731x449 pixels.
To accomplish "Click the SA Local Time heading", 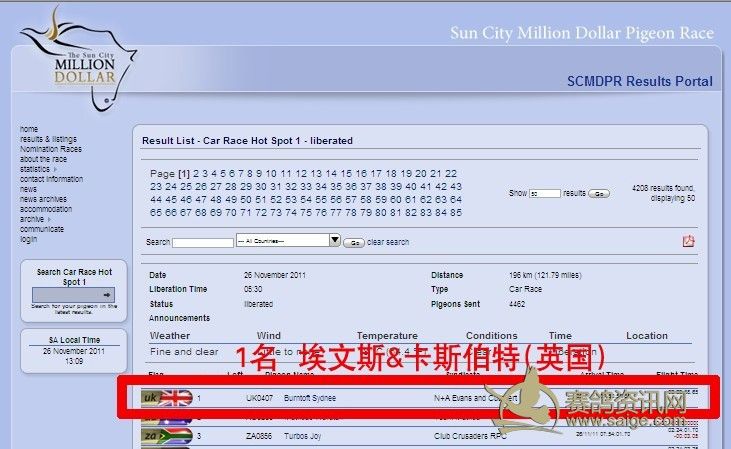I will pos(74,340).
